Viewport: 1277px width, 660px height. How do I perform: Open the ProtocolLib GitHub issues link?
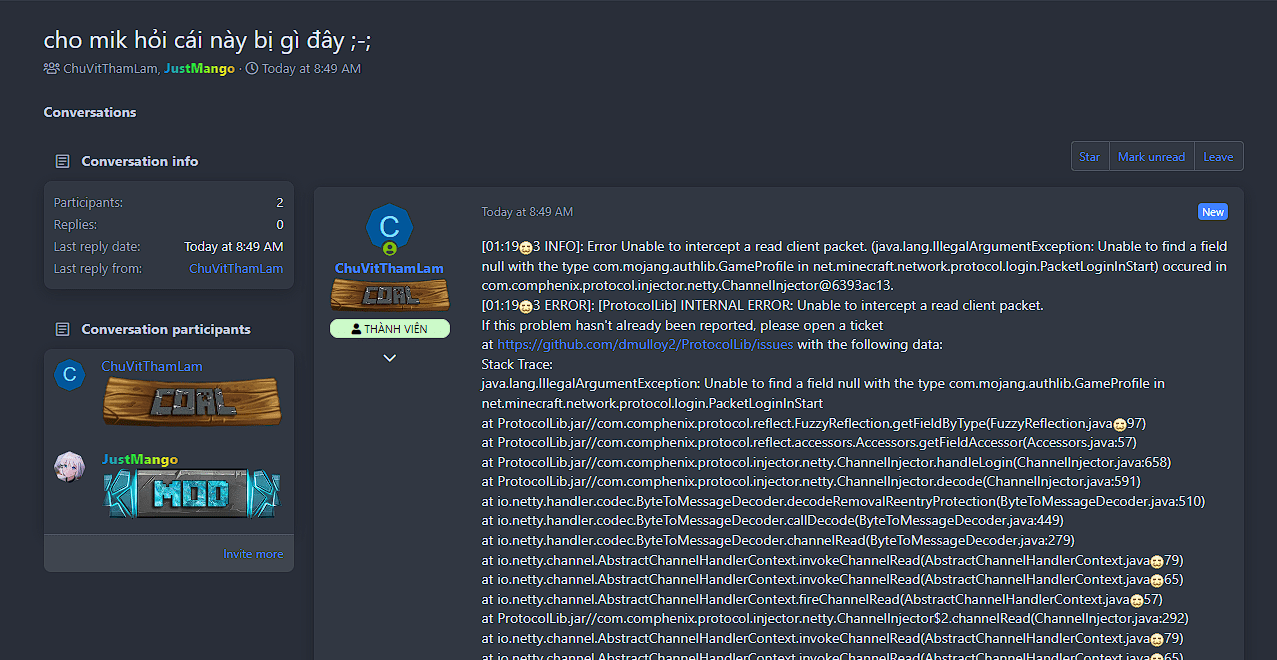click(x=645, y=344)
